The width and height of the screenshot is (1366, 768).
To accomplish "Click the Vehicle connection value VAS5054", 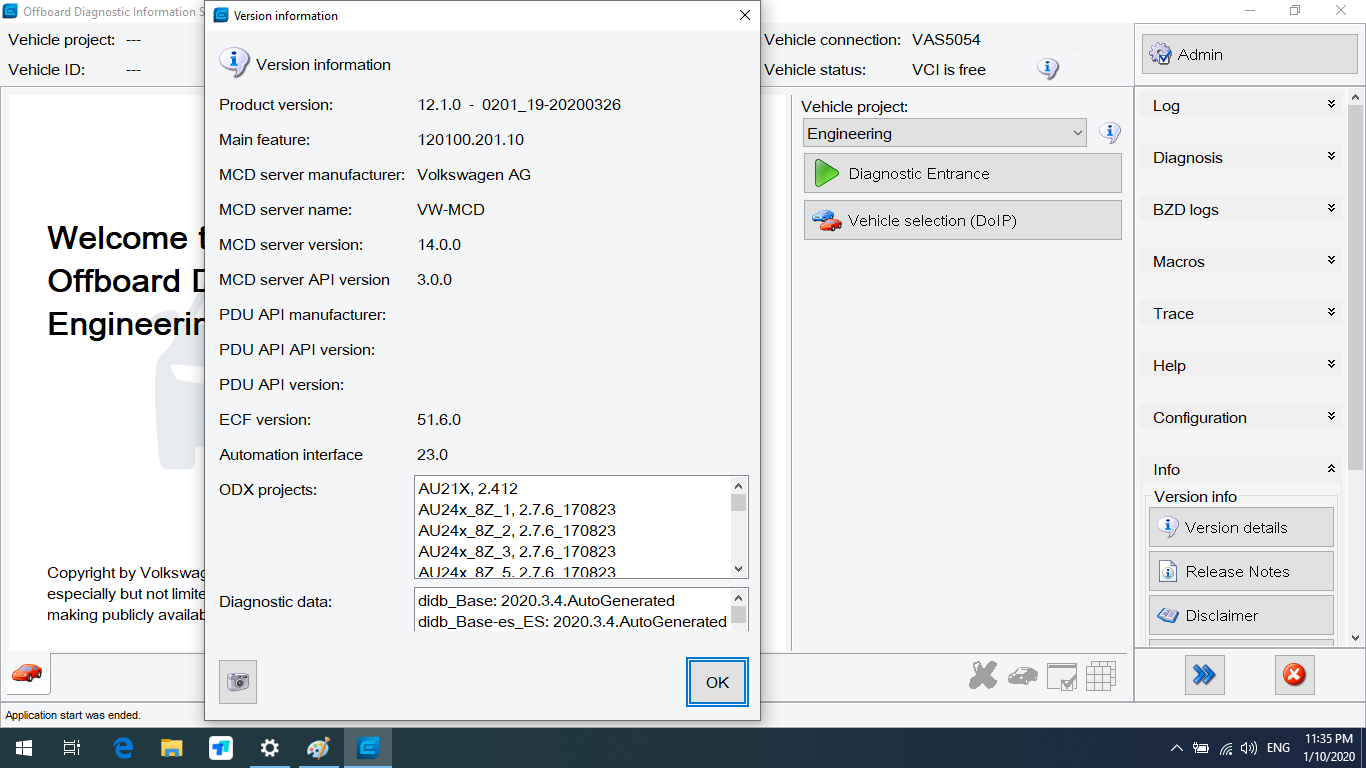I will (x=946, y=40).
